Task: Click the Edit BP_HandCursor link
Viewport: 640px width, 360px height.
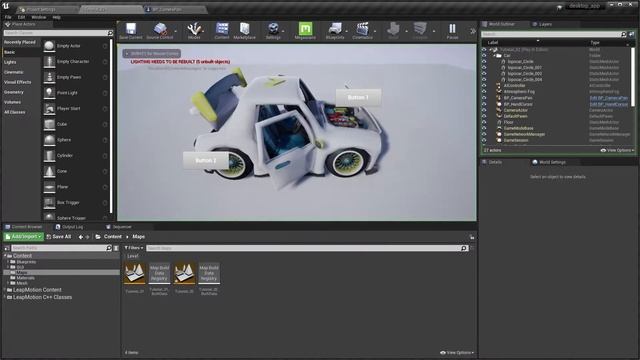Action: (x=609, y=104)
